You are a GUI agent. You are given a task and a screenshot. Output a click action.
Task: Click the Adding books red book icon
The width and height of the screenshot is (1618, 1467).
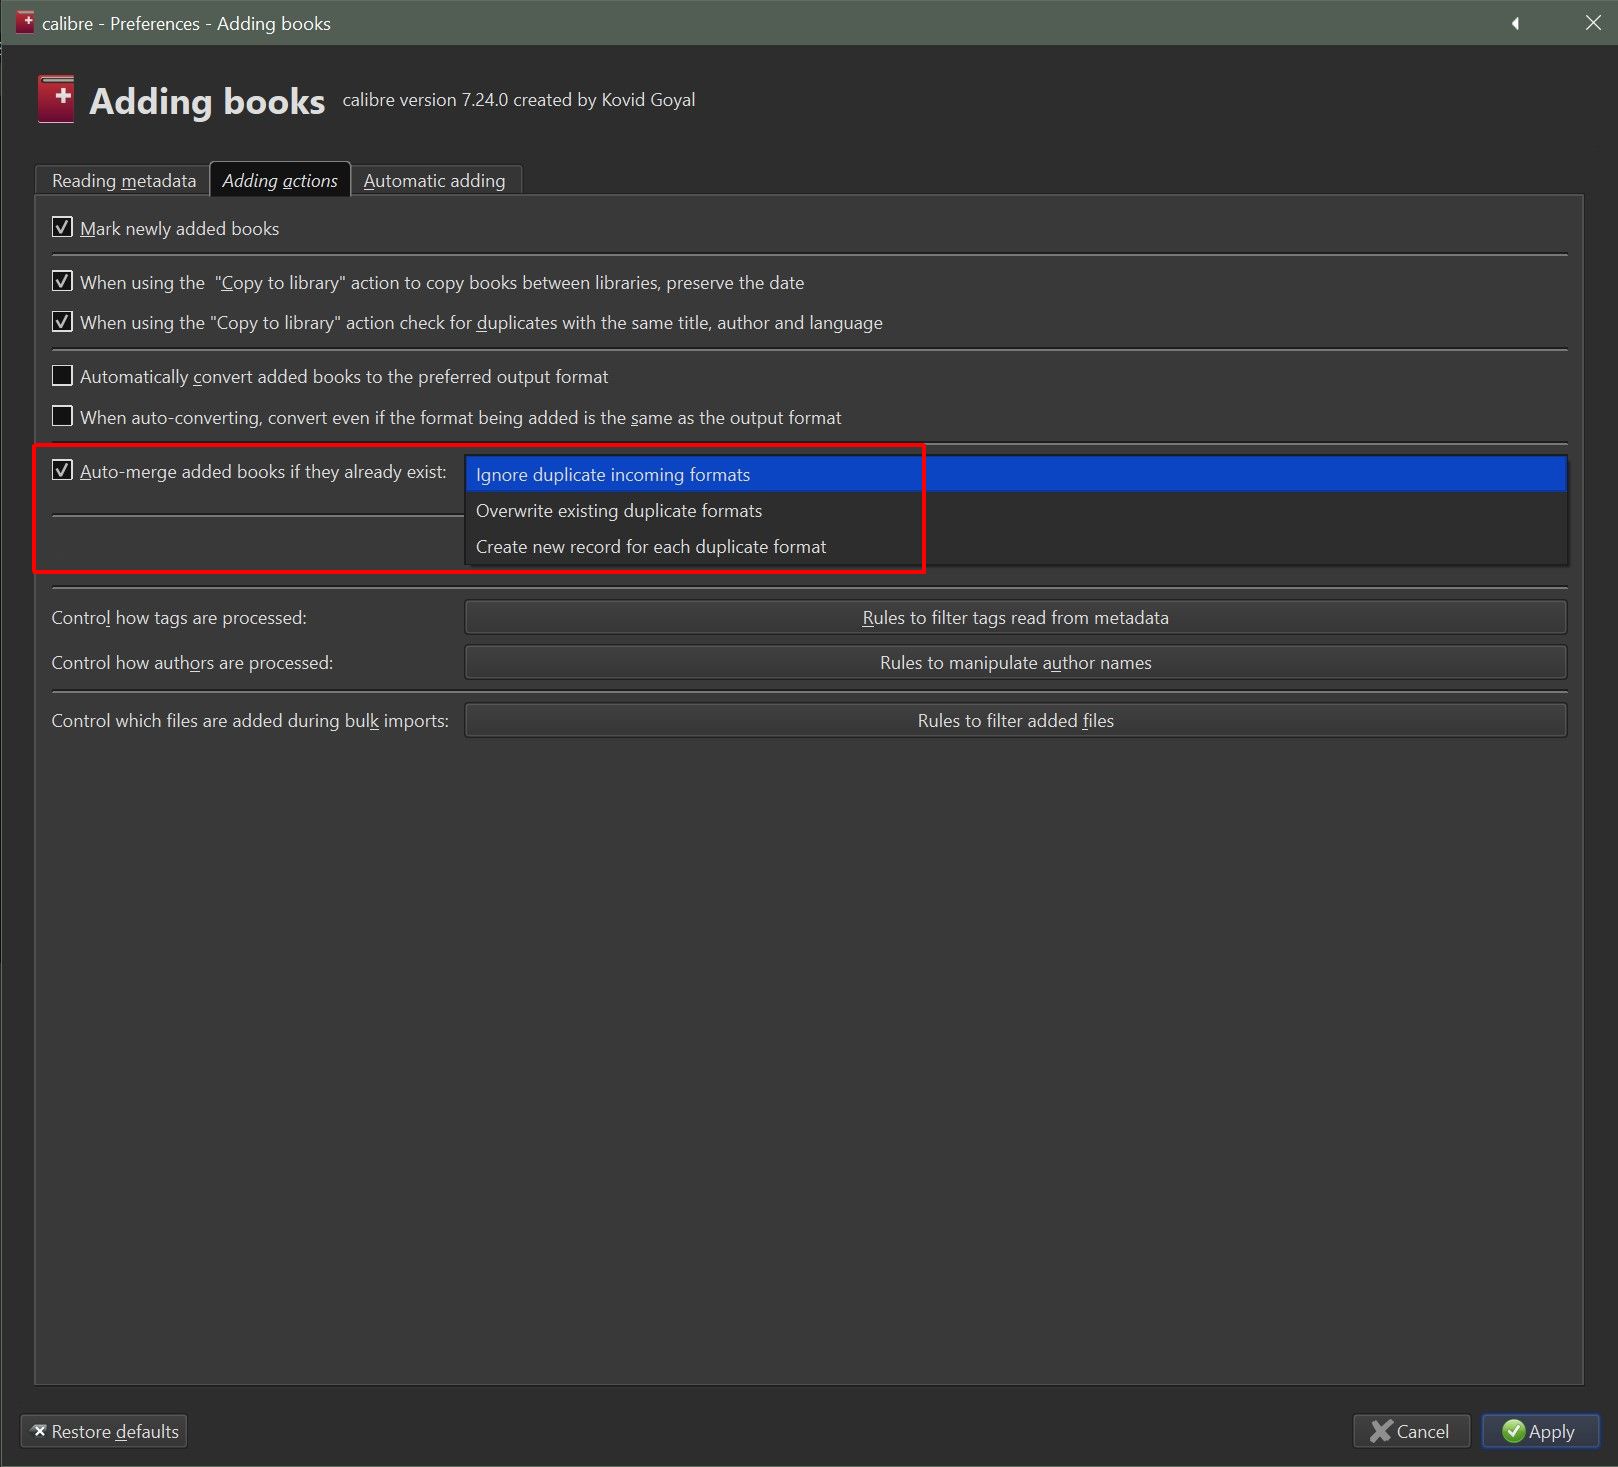(56, 99)
